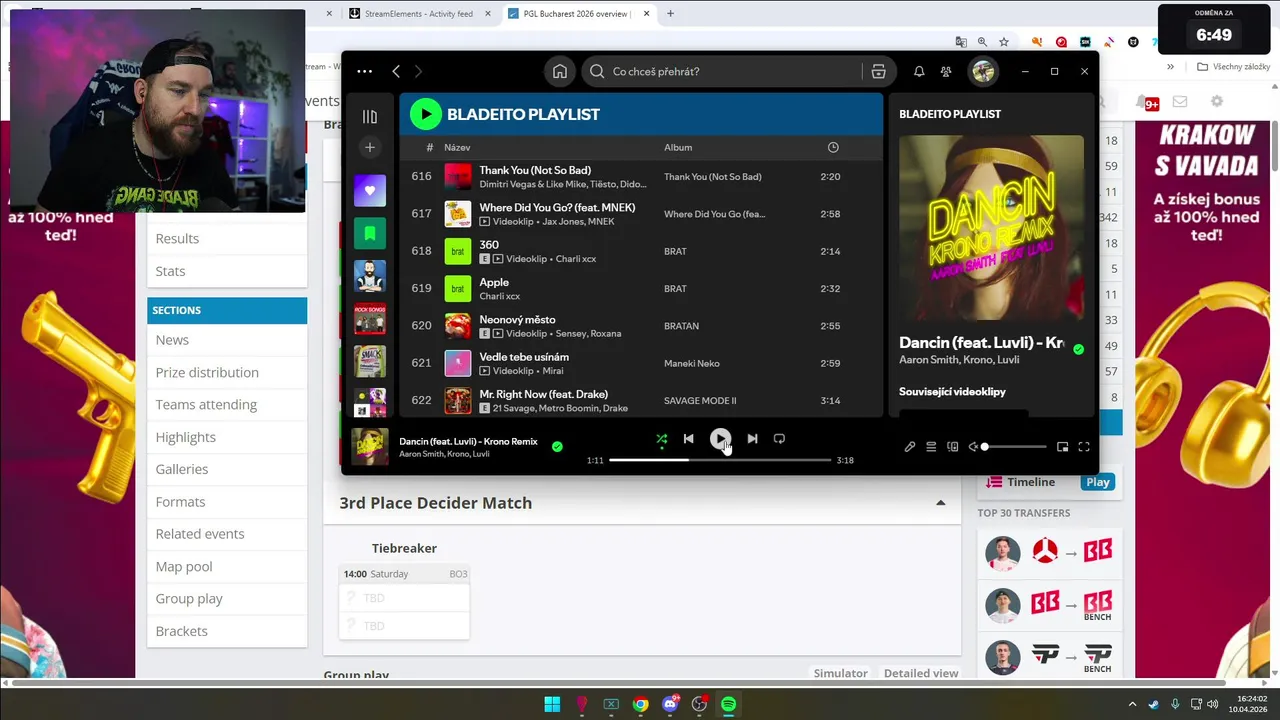Viewport: 1280px width, 720px height.
Task: Toggle shuffle playback
Action: pos(661,439)
